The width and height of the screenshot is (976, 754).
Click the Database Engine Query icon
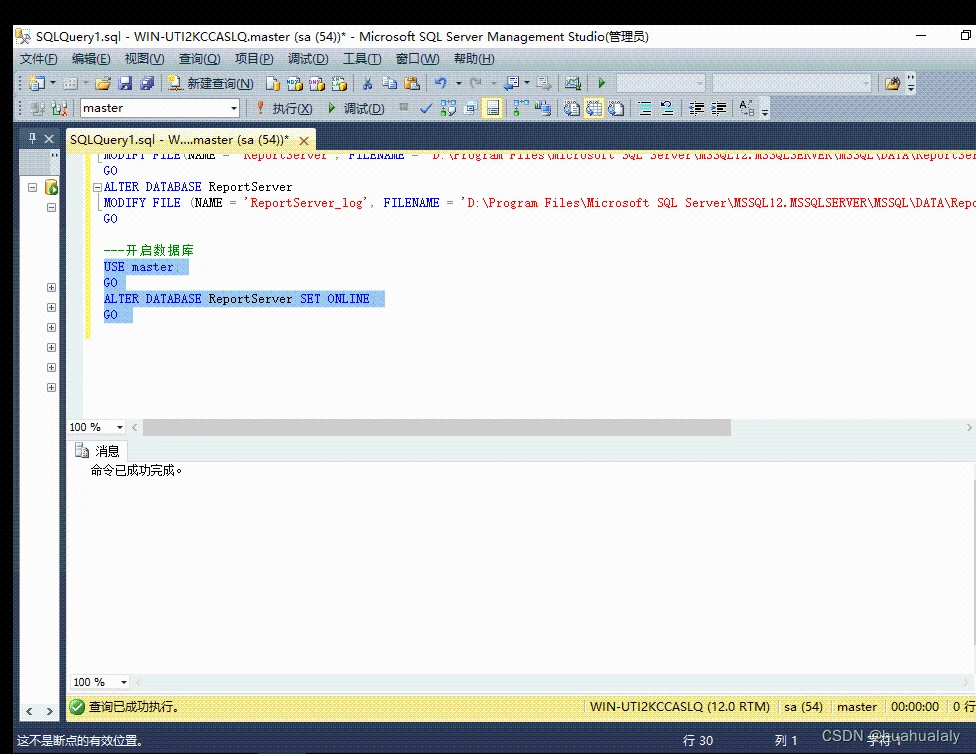point(273,83)
